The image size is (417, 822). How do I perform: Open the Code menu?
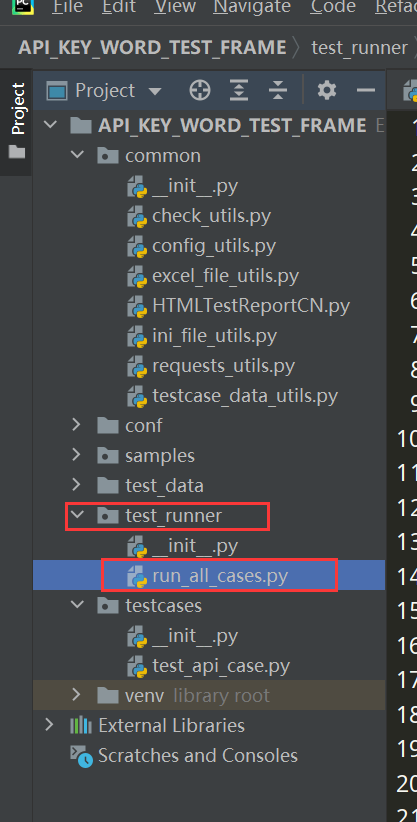(x=333, y=7)
